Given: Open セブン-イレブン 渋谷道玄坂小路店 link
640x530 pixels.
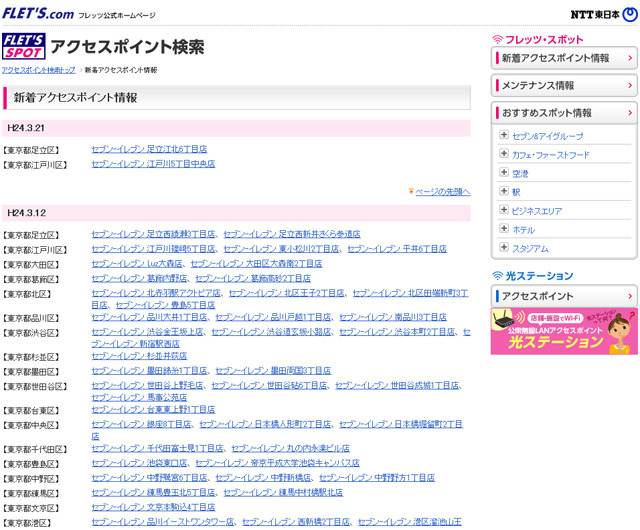Looking at the screenshot, I should click(x=271, y=332).
